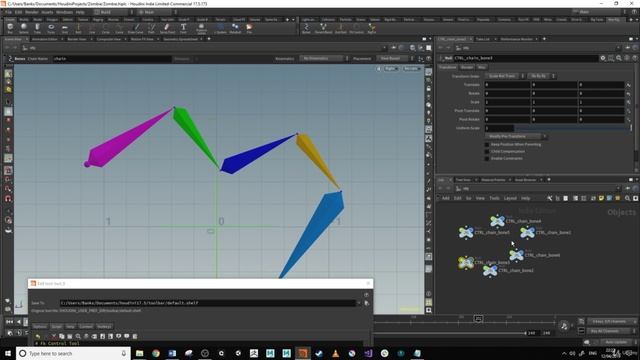Open the Main takes dropdown
Screen dimensions: 640x360
tap(157, 12)
